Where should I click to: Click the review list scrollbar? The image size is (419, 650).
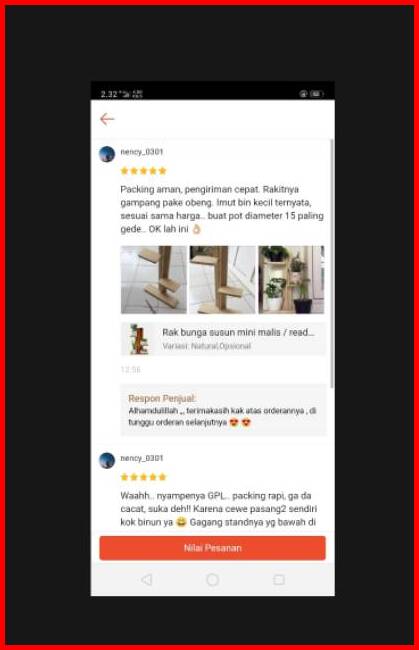(332, 264)
